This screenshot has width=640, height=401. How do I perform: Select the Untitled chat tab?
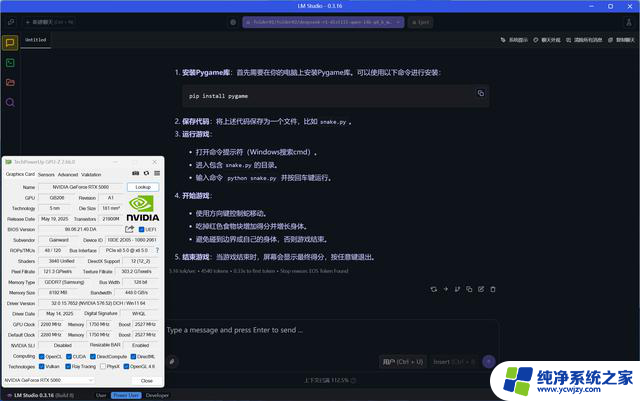[x=36, y=40]
